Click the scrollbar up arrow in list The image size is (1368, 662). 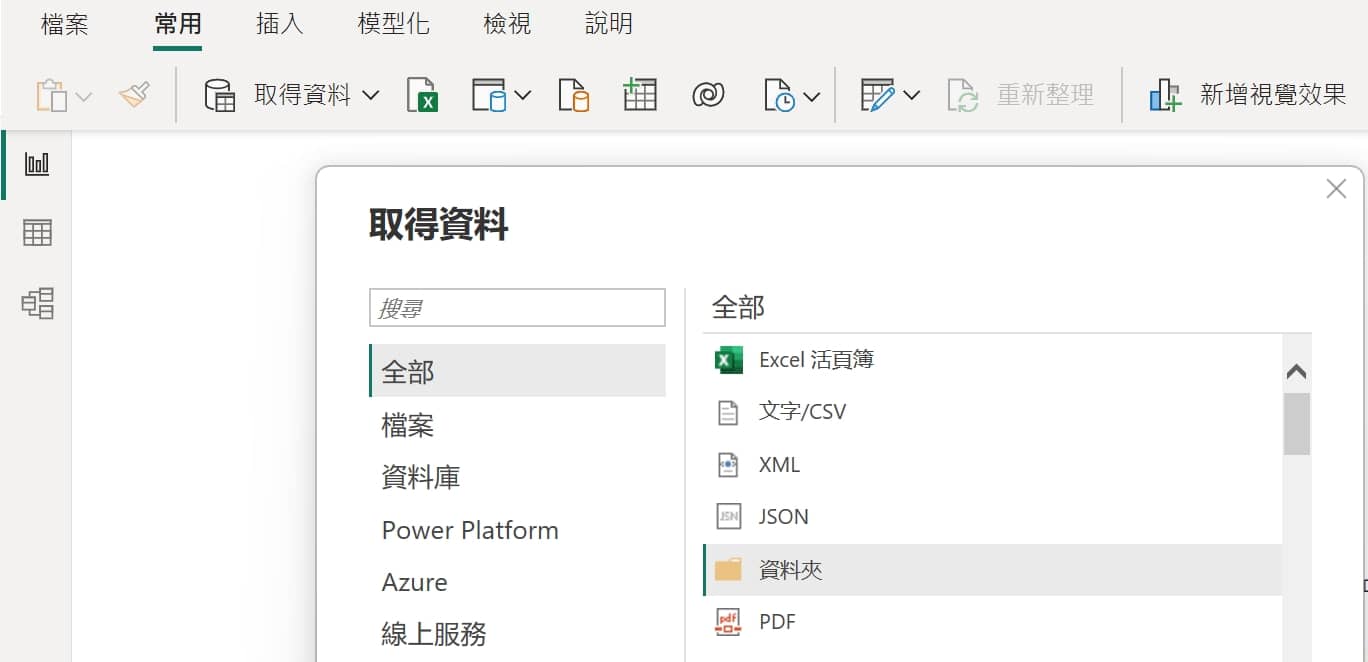coord(1296,372)
